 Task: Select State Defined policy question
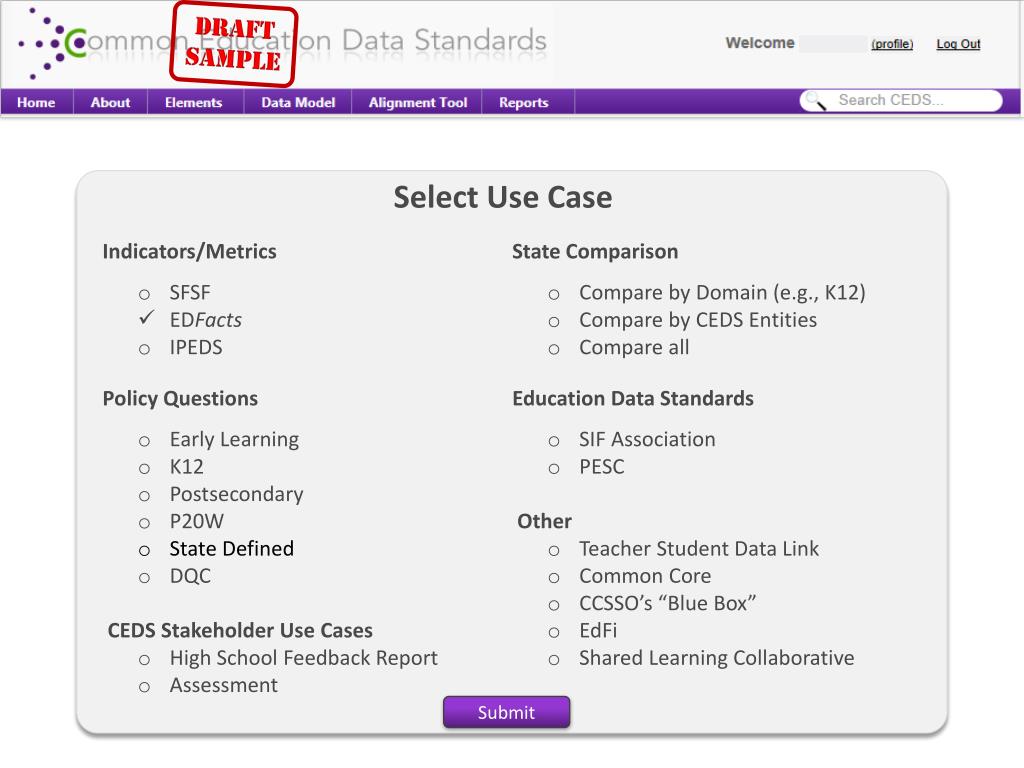pyautogui.click(x=144, y=550)
